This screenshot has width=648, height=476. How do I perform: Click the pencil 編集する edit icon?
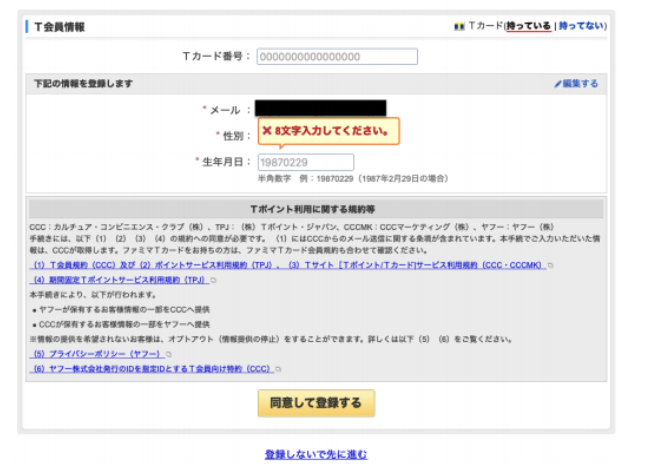[558, 84]
